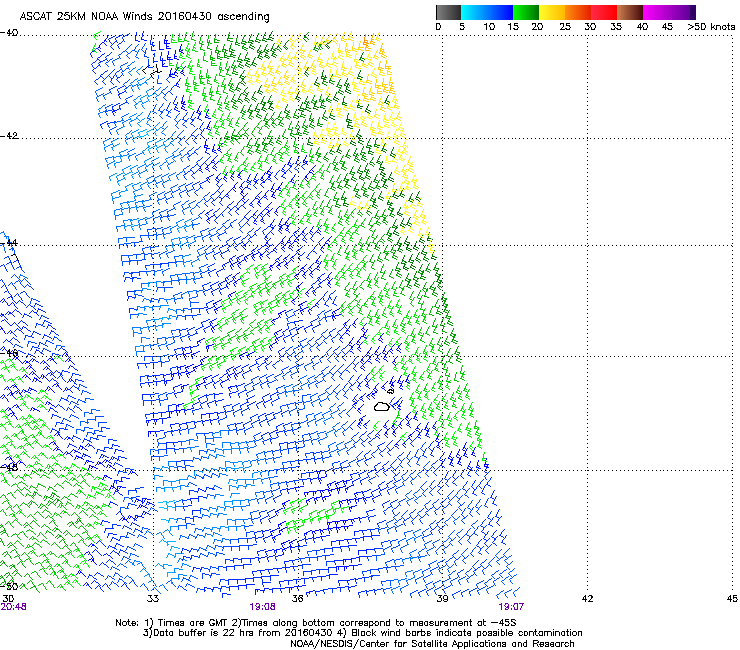Screen dimensions: 740x650
Task: Click the 45 longitude label
Action: (x=732, y=599)
